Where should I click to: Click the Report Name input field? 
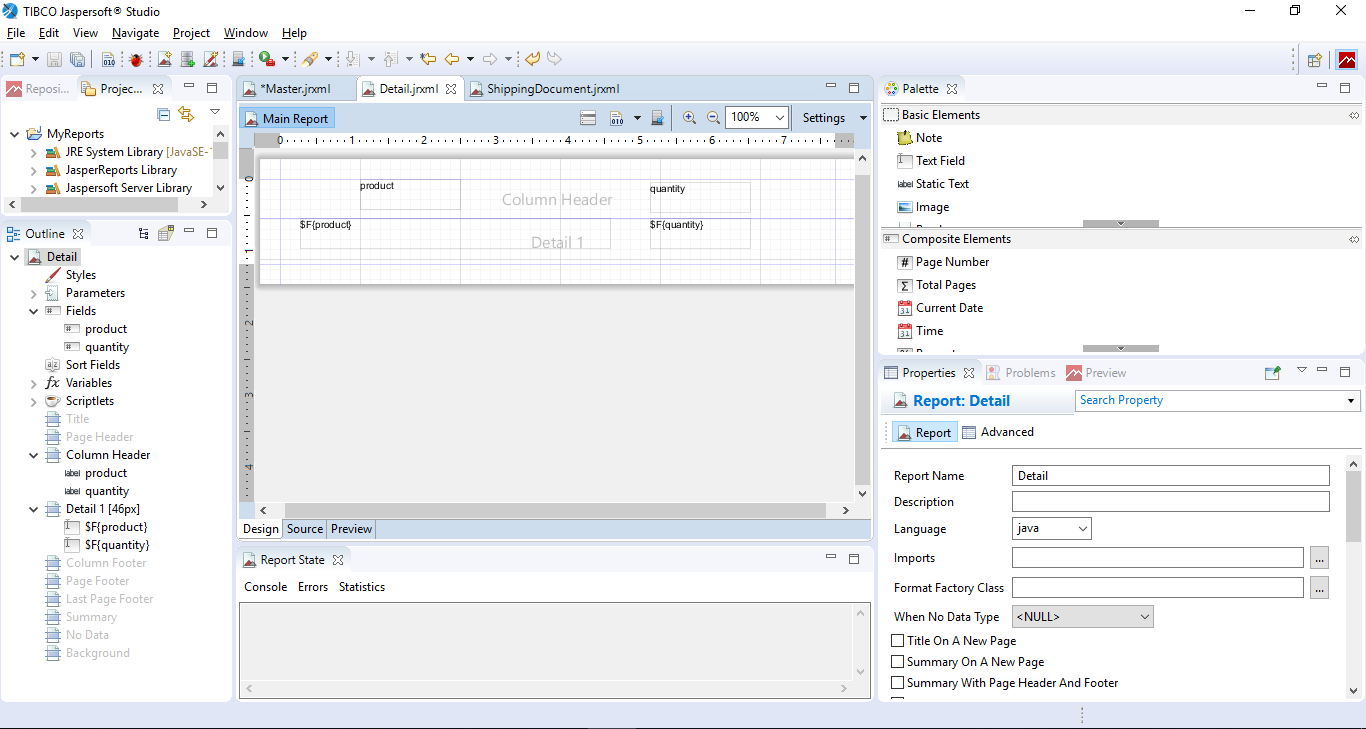coord(1170,475)
